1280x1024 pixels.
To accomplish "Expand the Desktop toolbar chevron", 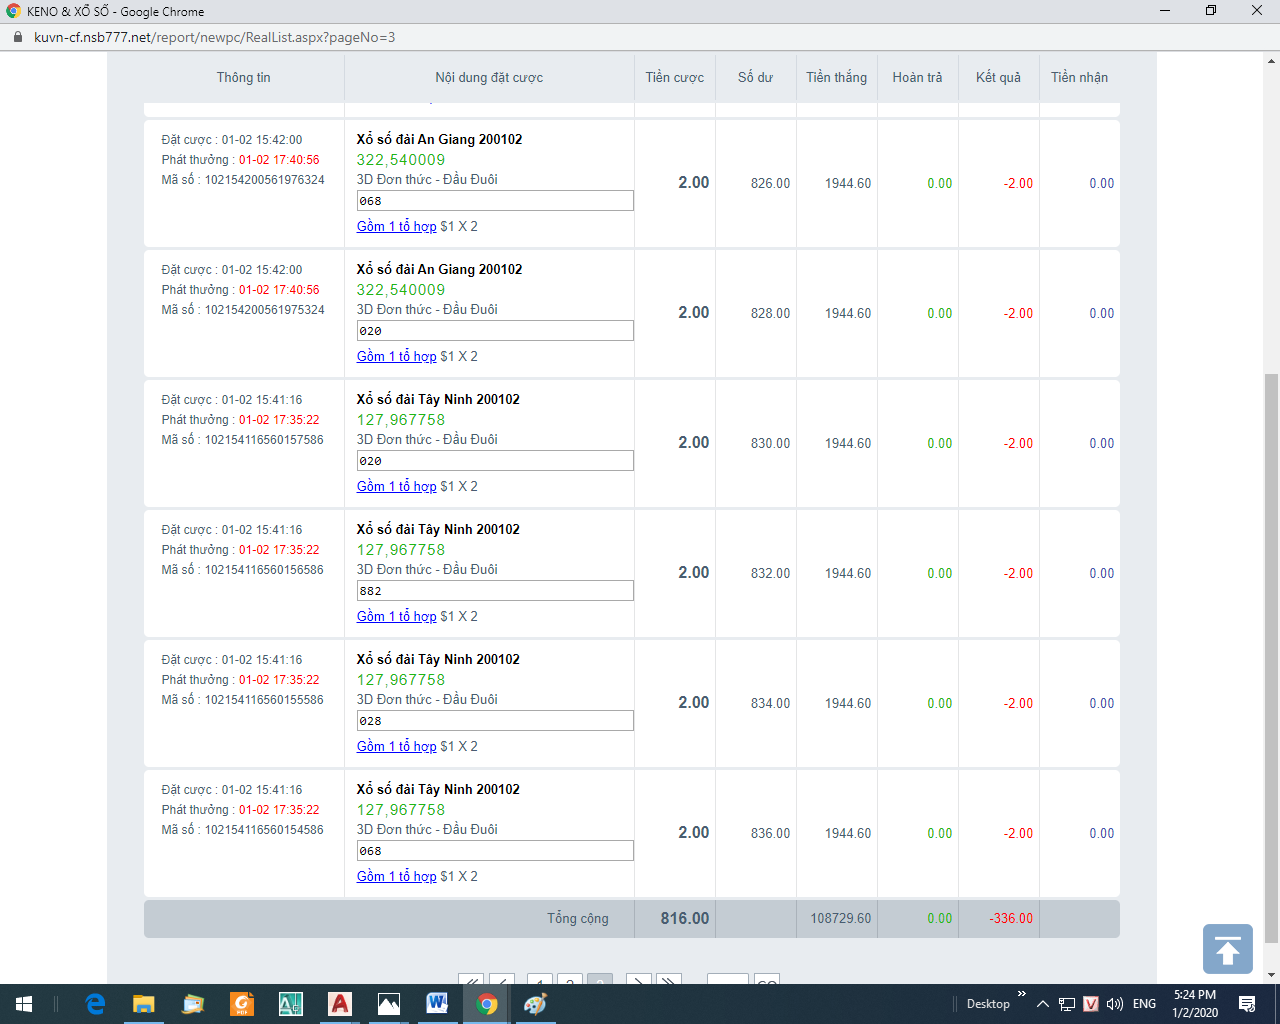I will pos(1021,994).
